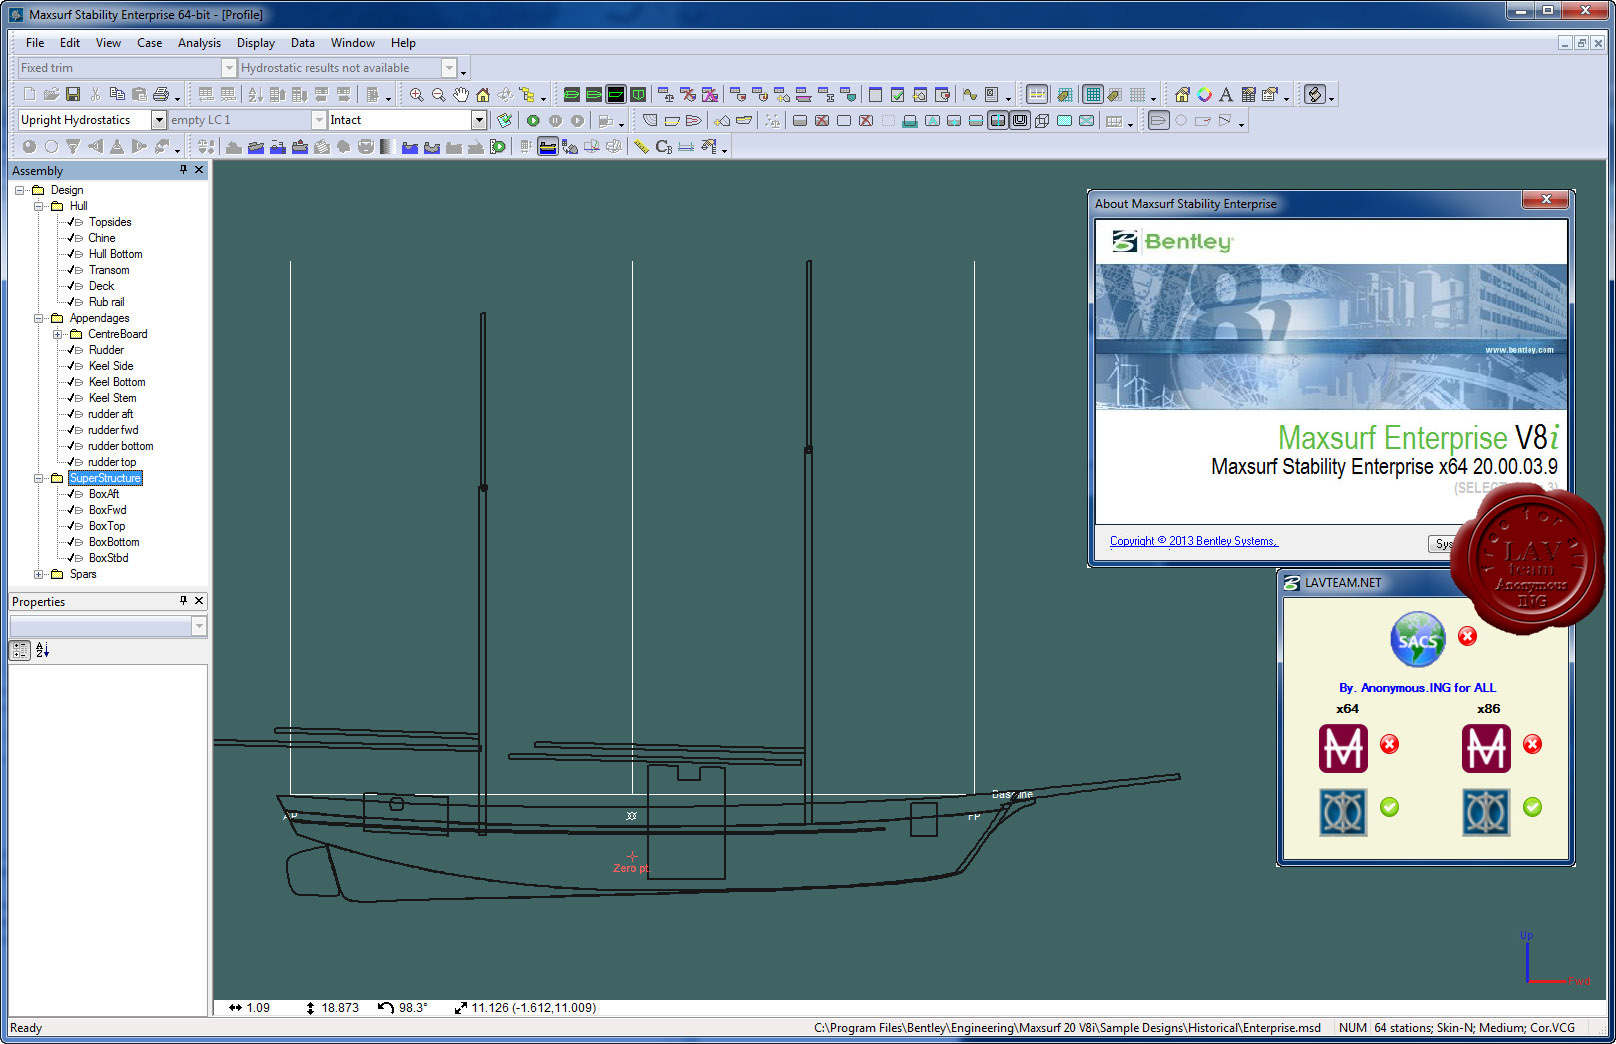Image resolution: width=1616 pixels, height=1044 pixels.
Task: Select the ruler measure tool
Action: click(x=641, y=147)
